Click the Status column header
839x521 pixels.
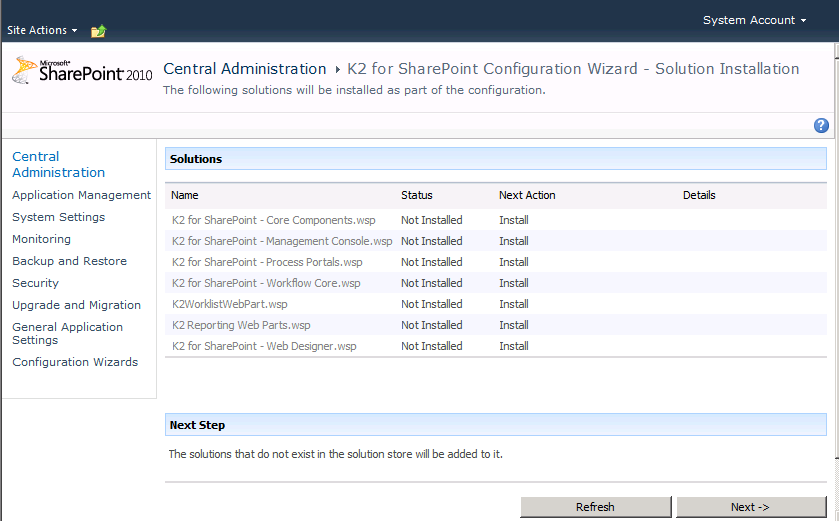click(x=417, y=195)
